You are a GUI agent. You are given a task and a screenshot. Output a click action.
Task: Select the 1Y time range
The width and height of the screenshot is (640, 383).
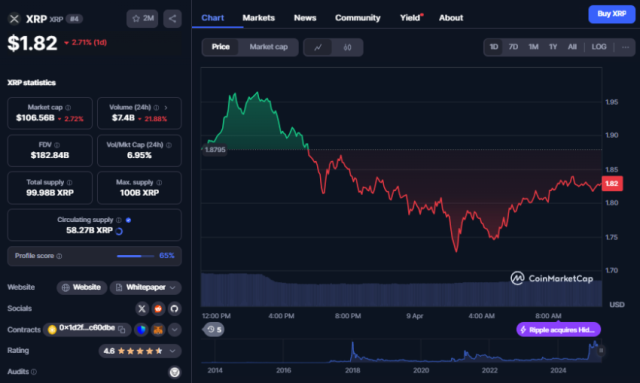(x=553, y=47)
